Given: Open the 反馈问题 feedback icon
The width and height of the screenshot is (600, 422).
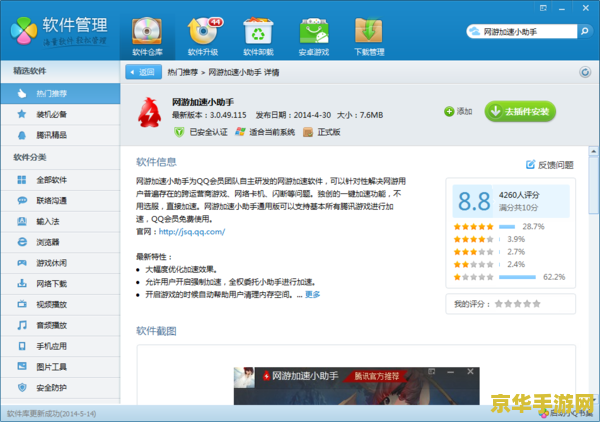Looking at the screenshot, I should [530, 165].
